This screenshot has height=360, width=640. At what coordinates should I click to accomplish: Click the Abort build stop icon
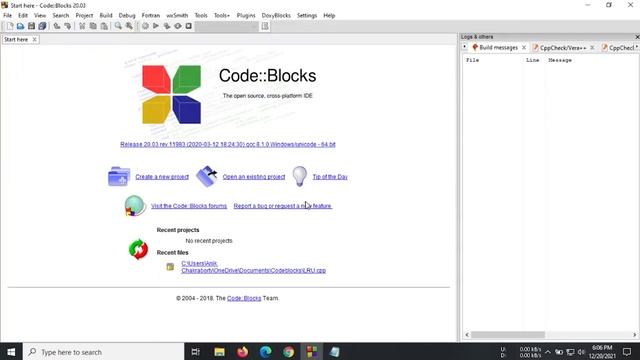point(189,26)
